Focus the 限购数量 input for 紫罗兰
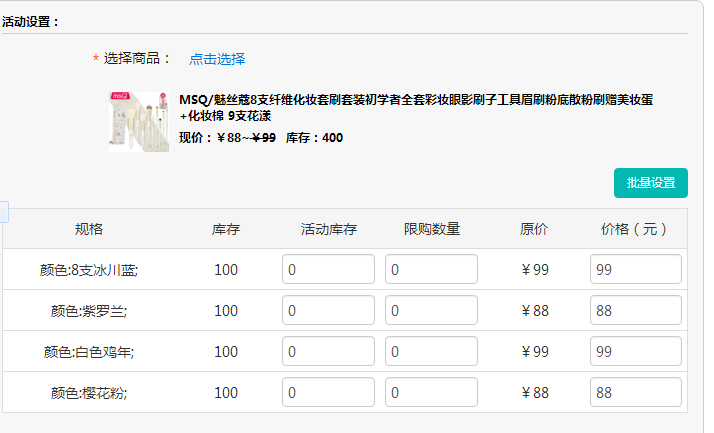Image resolution: width=714 pixels, height=433 pixels. (x=432, y=311)
